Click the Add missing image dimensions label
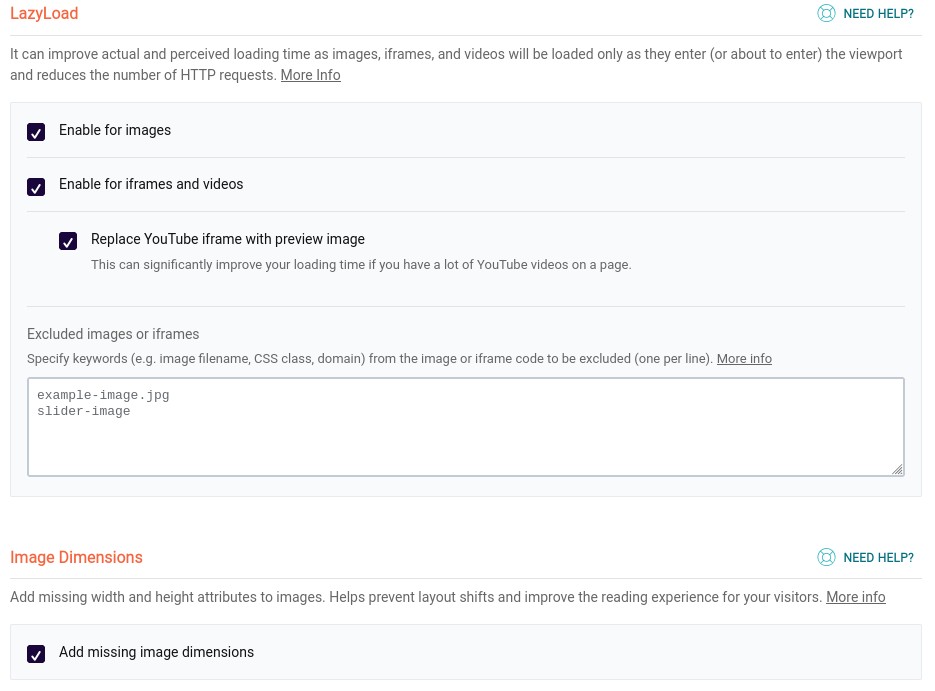Viewport: 935px width, 691px height. click(156, 652)
